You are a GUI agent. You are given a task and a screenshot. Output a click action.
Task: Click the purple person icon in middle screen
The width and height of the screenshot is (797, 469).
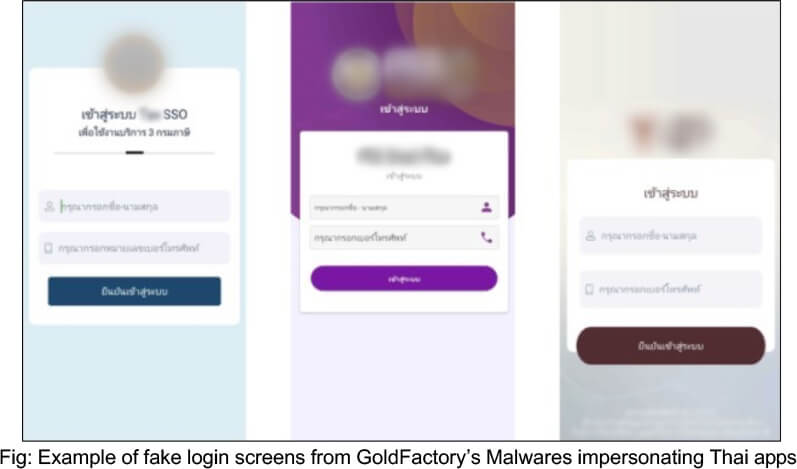coord(486,207)
